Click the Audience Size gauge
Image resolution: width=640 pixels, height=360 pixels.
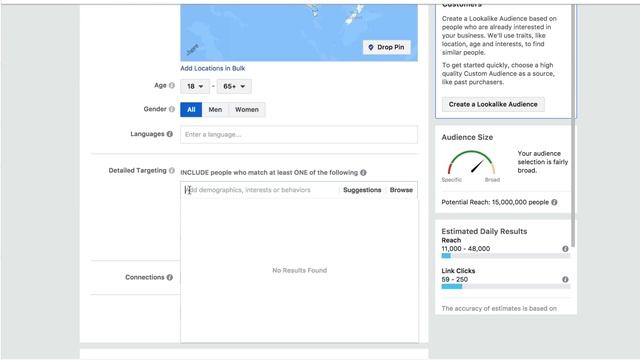point(471,163)
